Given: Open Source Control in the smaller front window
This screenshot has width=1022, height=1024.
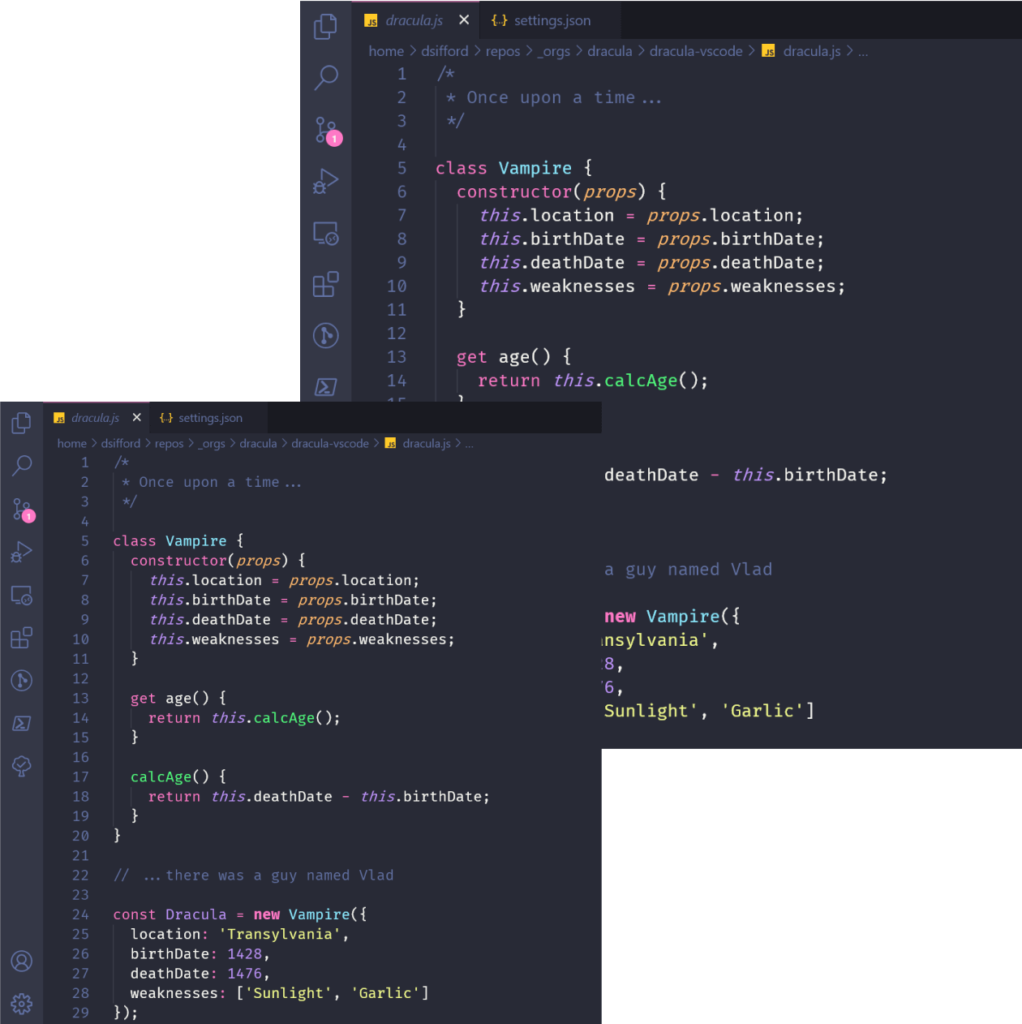Looking at the screenshot, I should pyautogui.click(x=21, y=509).
